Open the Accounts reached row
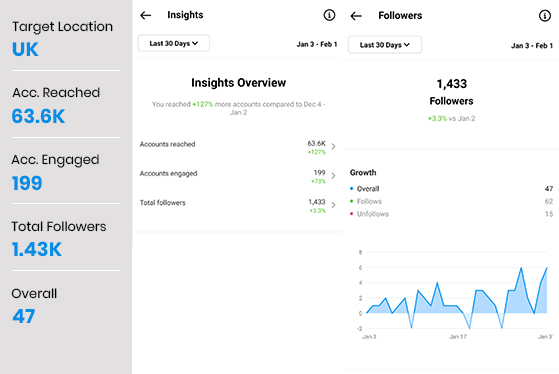The height and width of the screenshot is (374, 559). tap(237, 147)
